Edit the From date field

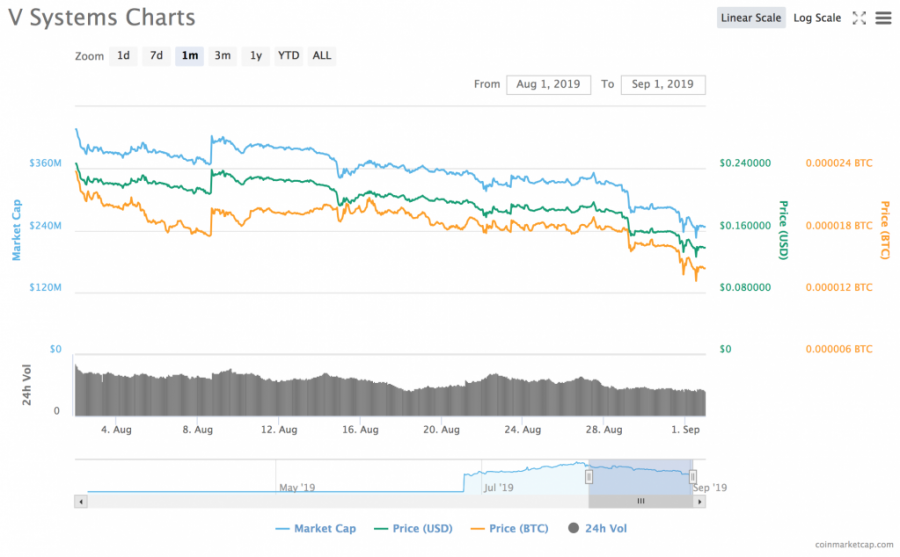[x=548, y=84]
